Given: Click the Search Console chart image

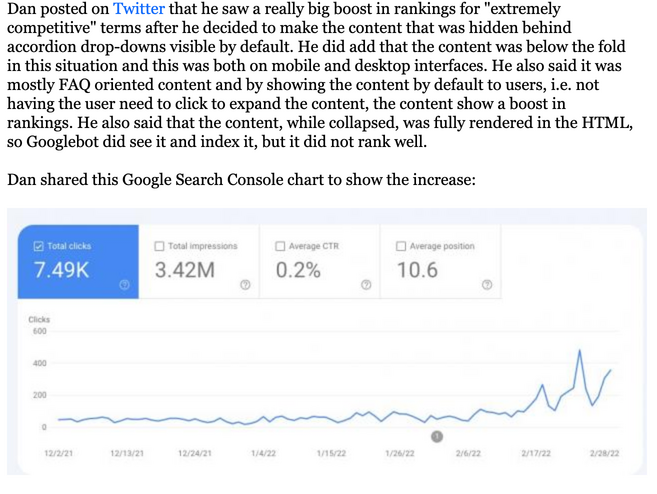Looking at the screenshot, I should (327, 341).
